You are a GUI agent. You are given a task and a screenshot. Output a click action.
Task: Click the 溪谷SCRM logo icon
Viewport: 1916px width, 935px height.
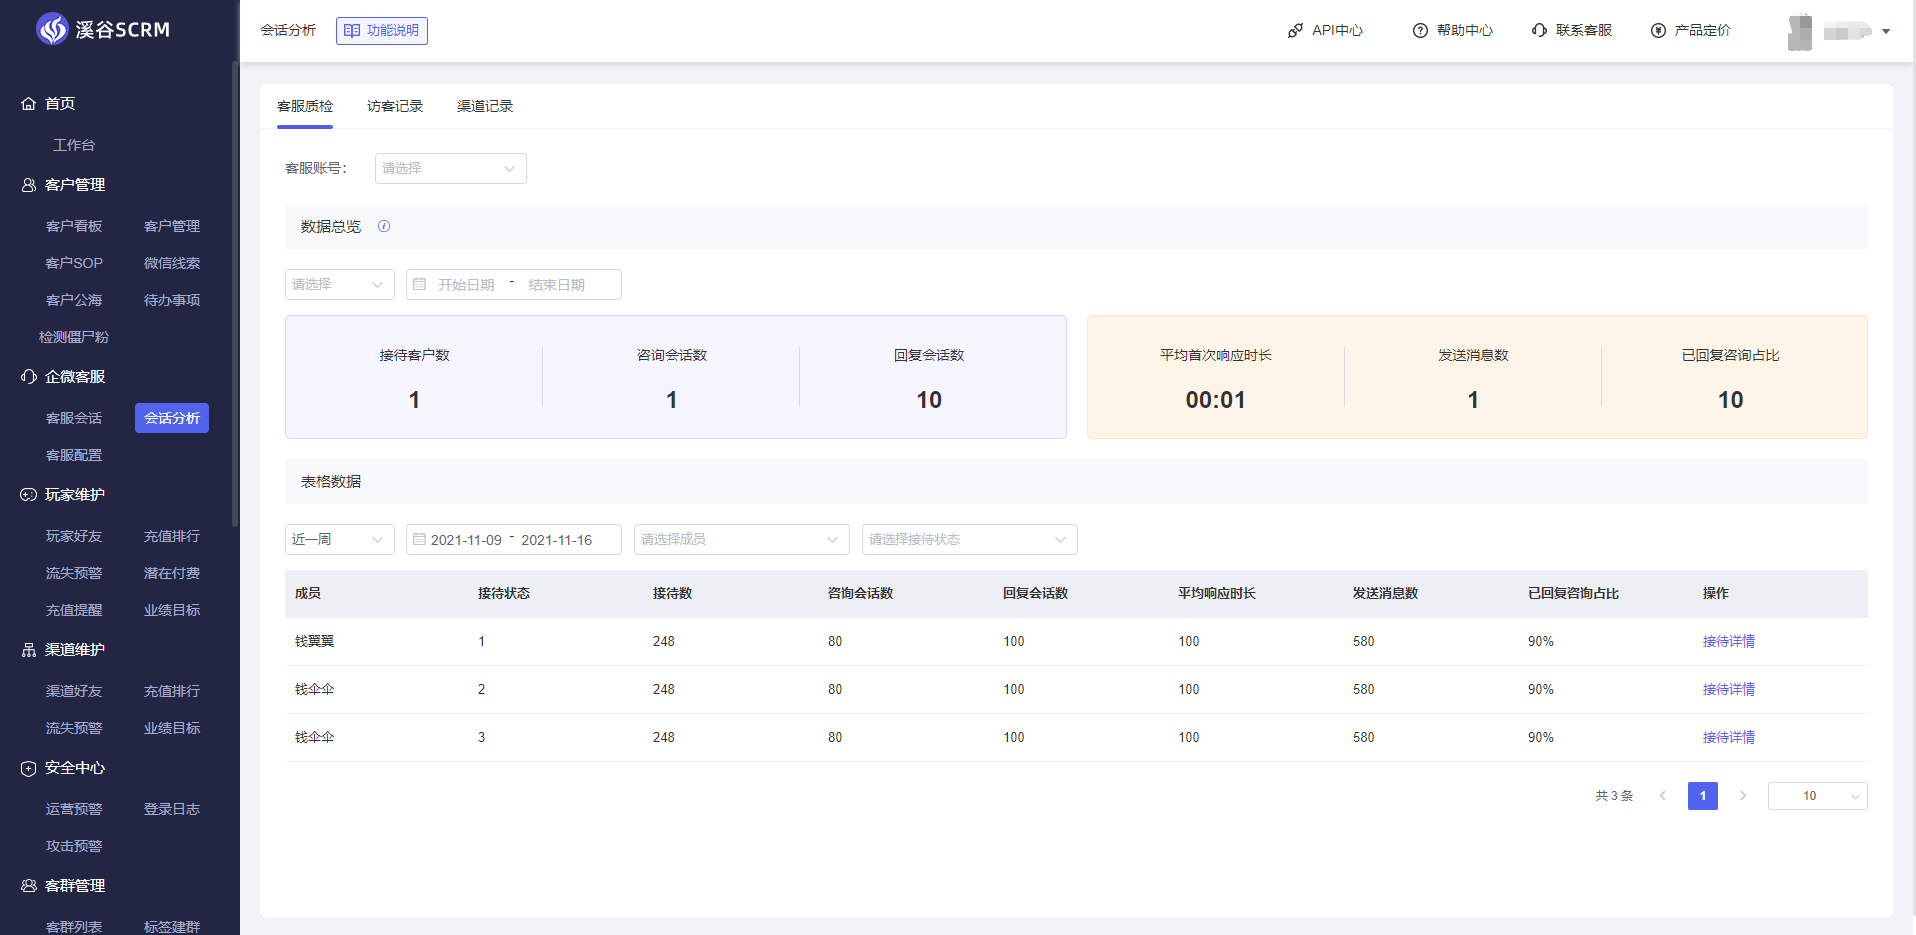[52, 29]
